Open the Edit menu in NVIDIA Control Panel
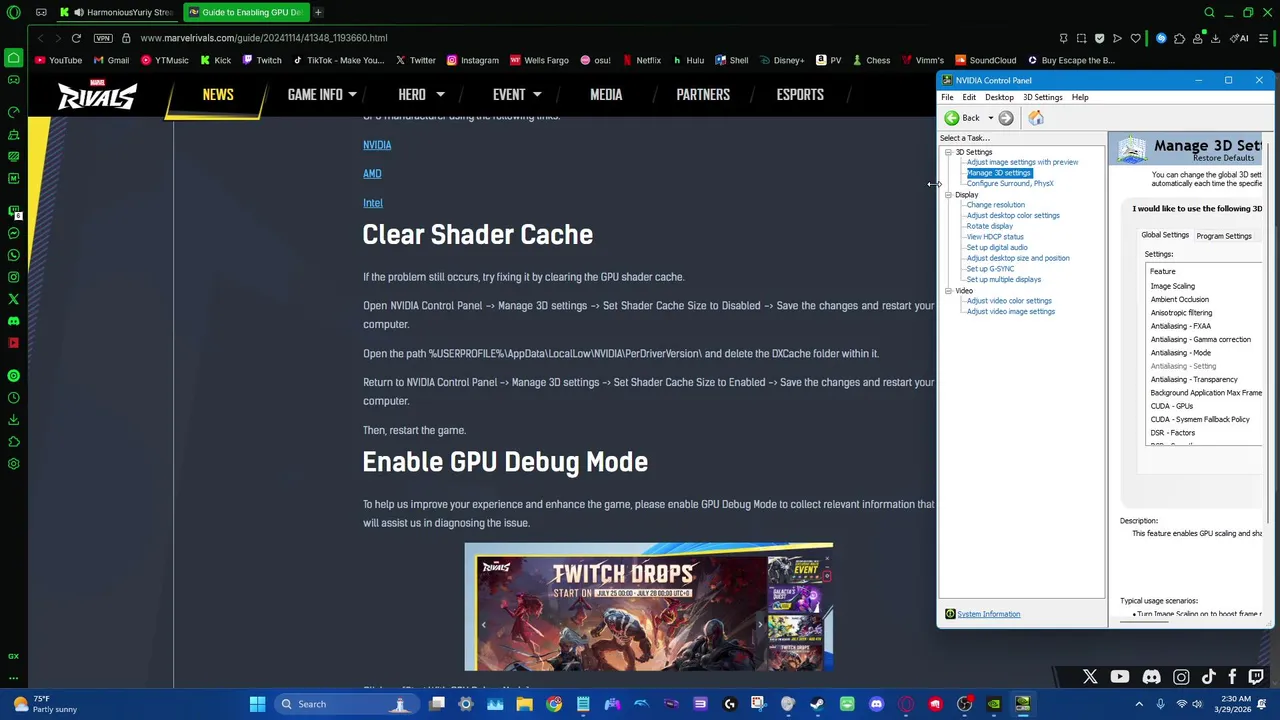Viewport: 1280px width, 720px height. [x=969, y=97]
